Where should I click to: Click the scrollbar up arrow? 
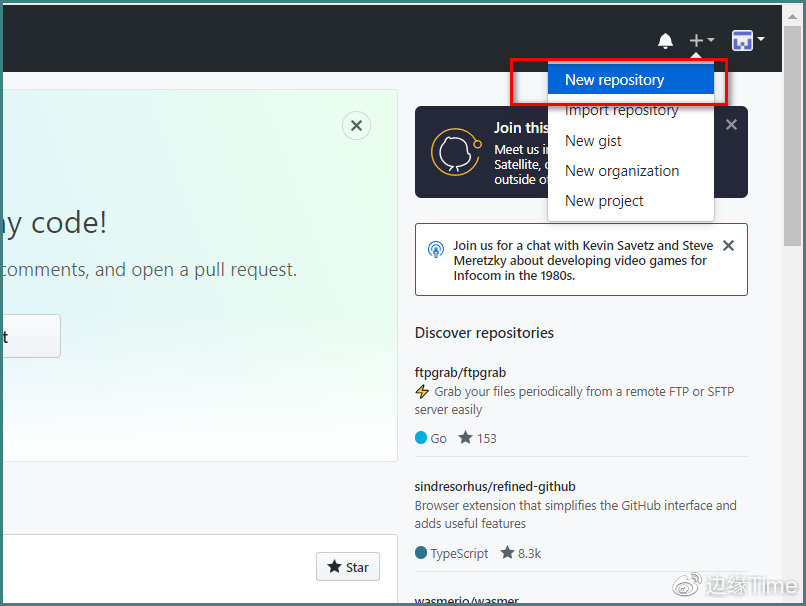(792, 16)
